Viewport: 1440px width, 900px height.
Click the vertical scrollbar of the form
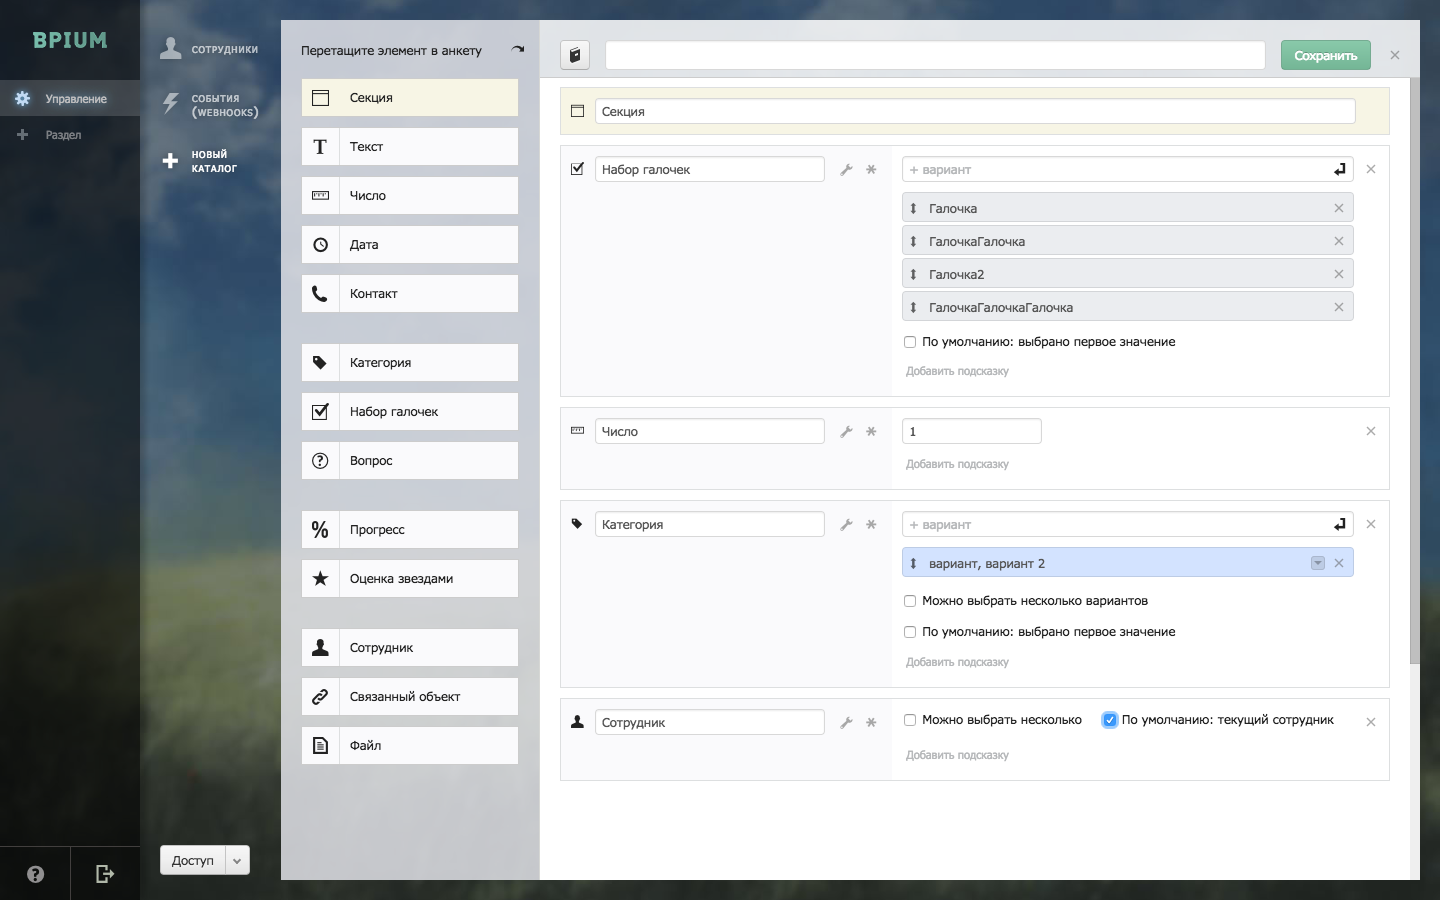point(1414,370)
